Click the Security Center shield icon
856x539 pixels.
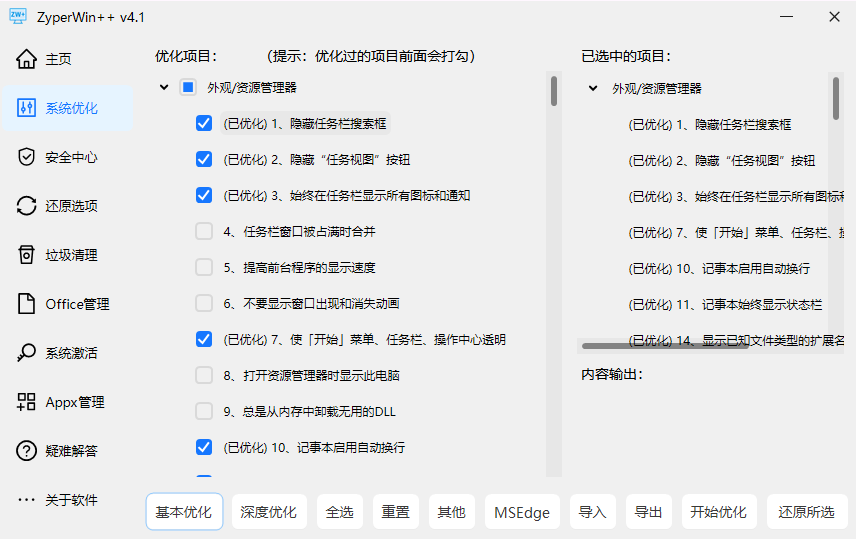click(x=26, y=157)
